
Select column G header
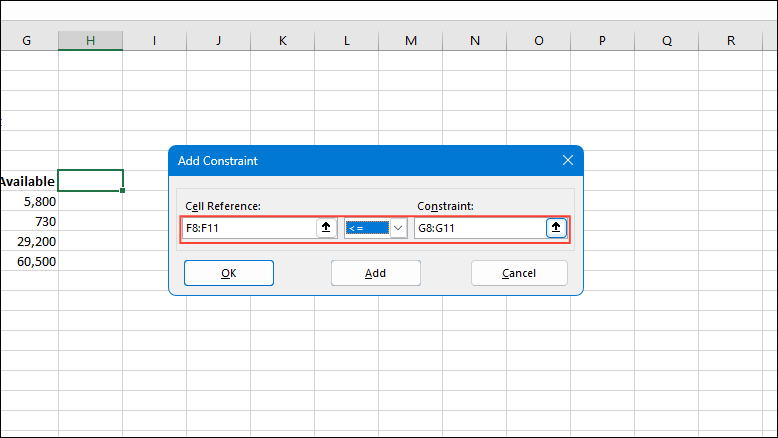(26, 40)
